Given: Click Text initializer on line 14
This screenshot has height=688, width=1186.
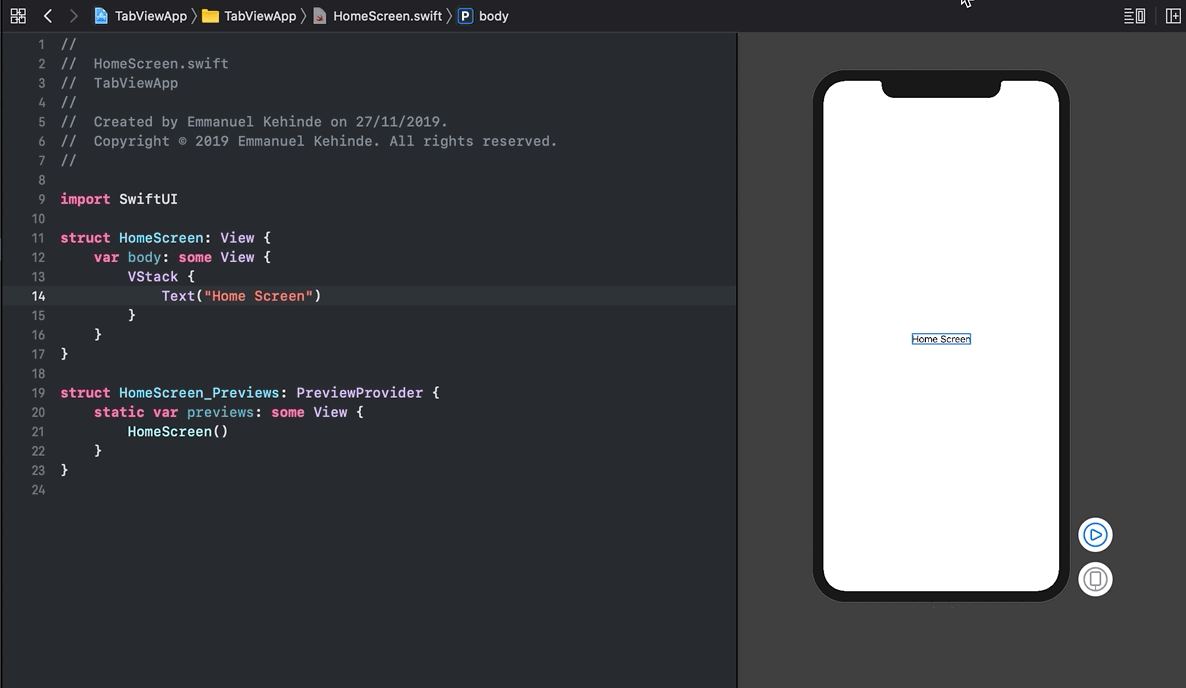Looking at the screenshot, I should (x=178, y=296).
